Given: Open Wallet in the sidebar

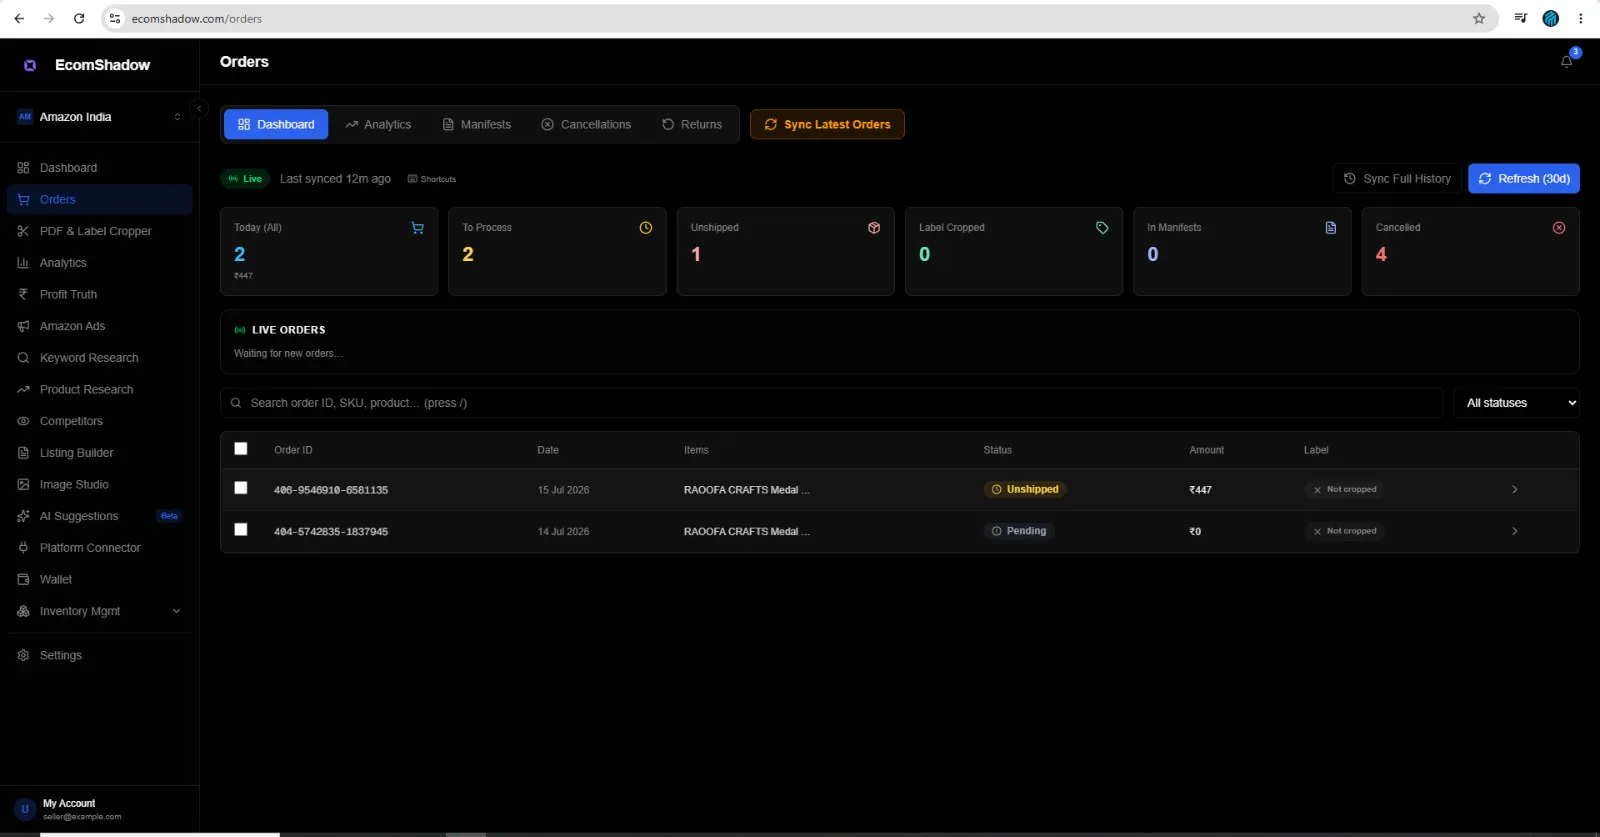Looking at the screenshot, I should click(98, 580).
